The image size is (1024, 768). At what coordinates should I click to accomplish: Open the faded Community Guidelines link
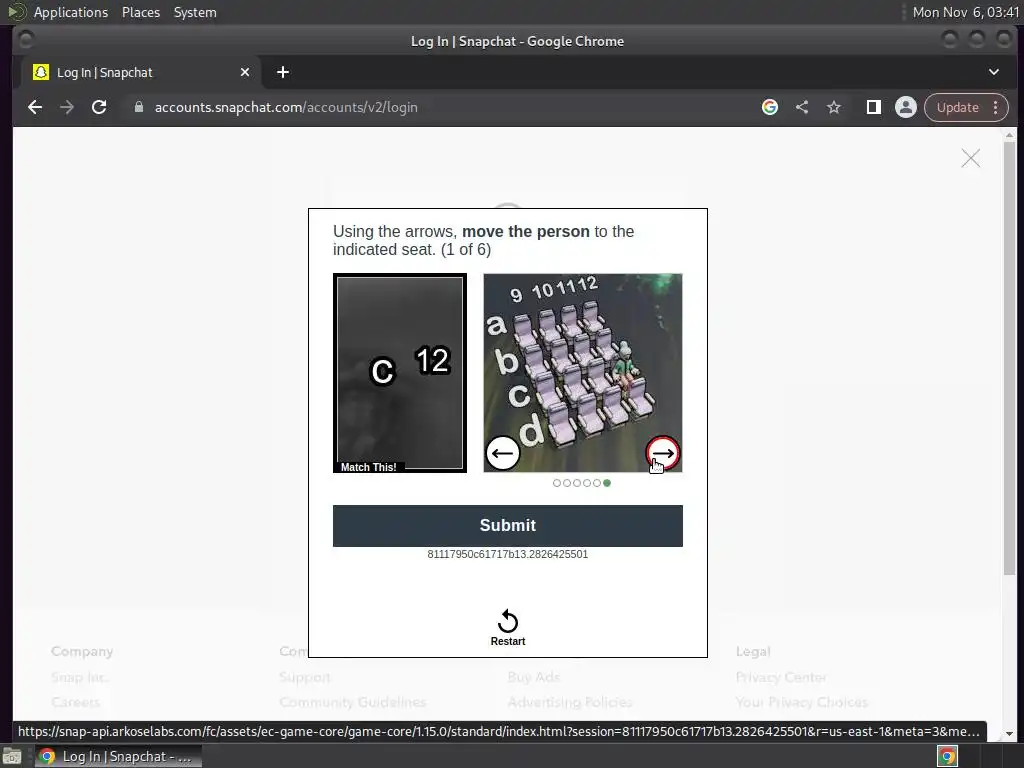pos(353,703)
